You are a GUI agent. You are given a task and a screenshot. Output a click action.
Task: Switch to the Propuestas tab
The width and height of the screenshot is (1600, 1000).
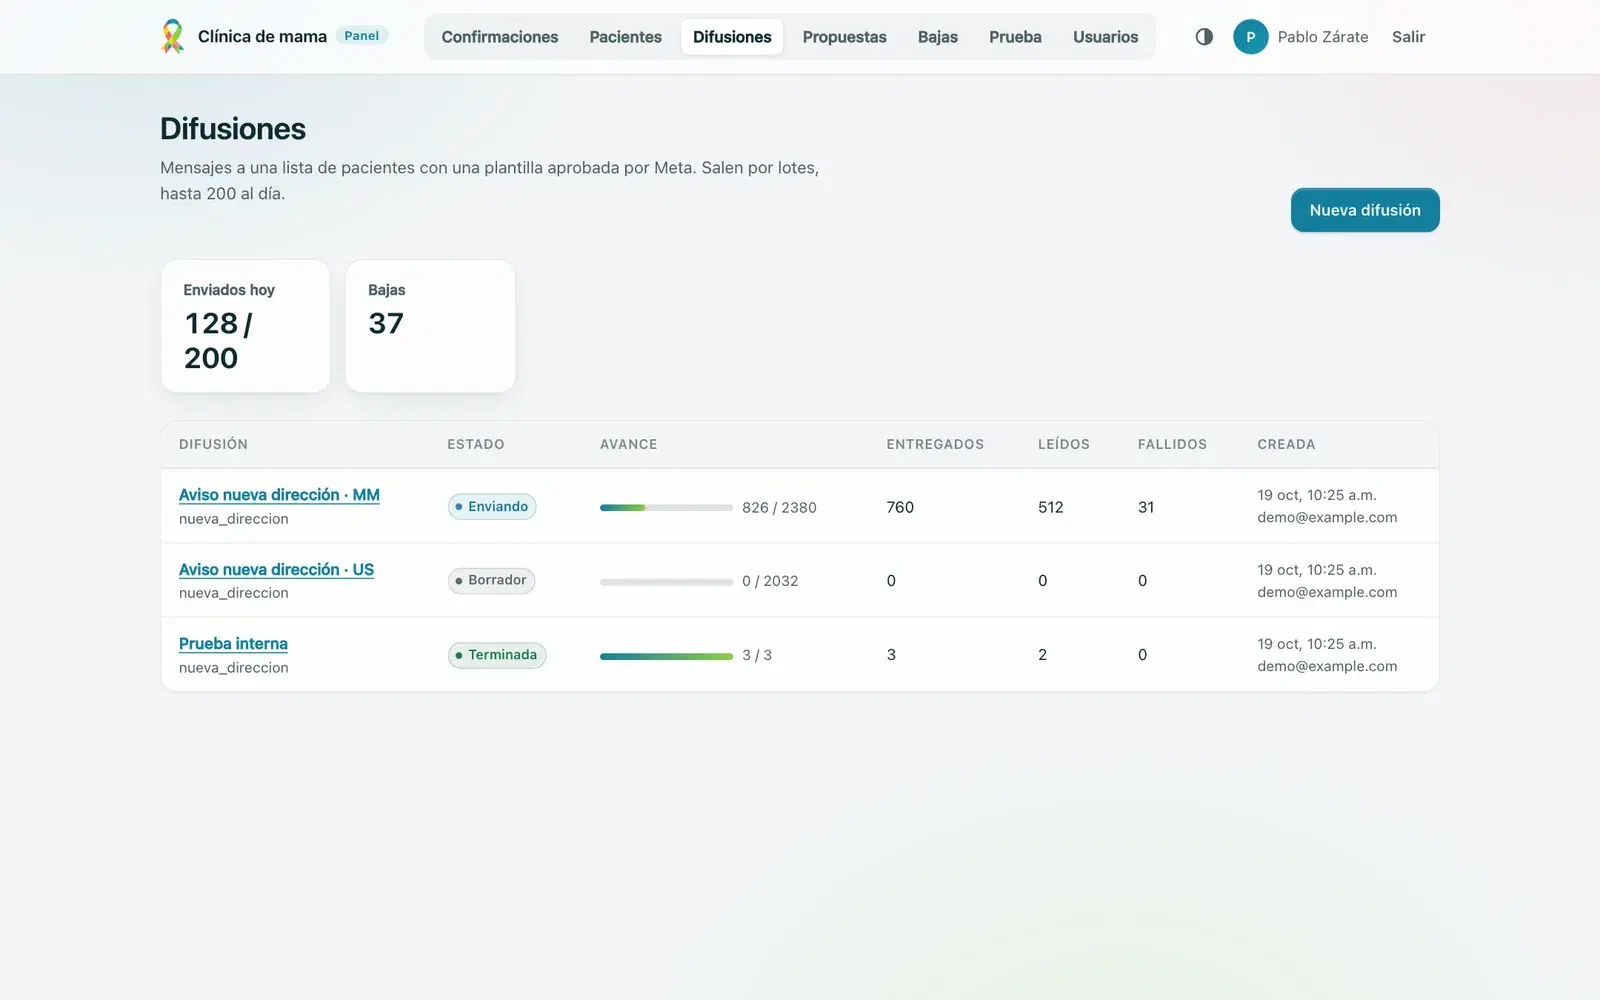[844, 37]
